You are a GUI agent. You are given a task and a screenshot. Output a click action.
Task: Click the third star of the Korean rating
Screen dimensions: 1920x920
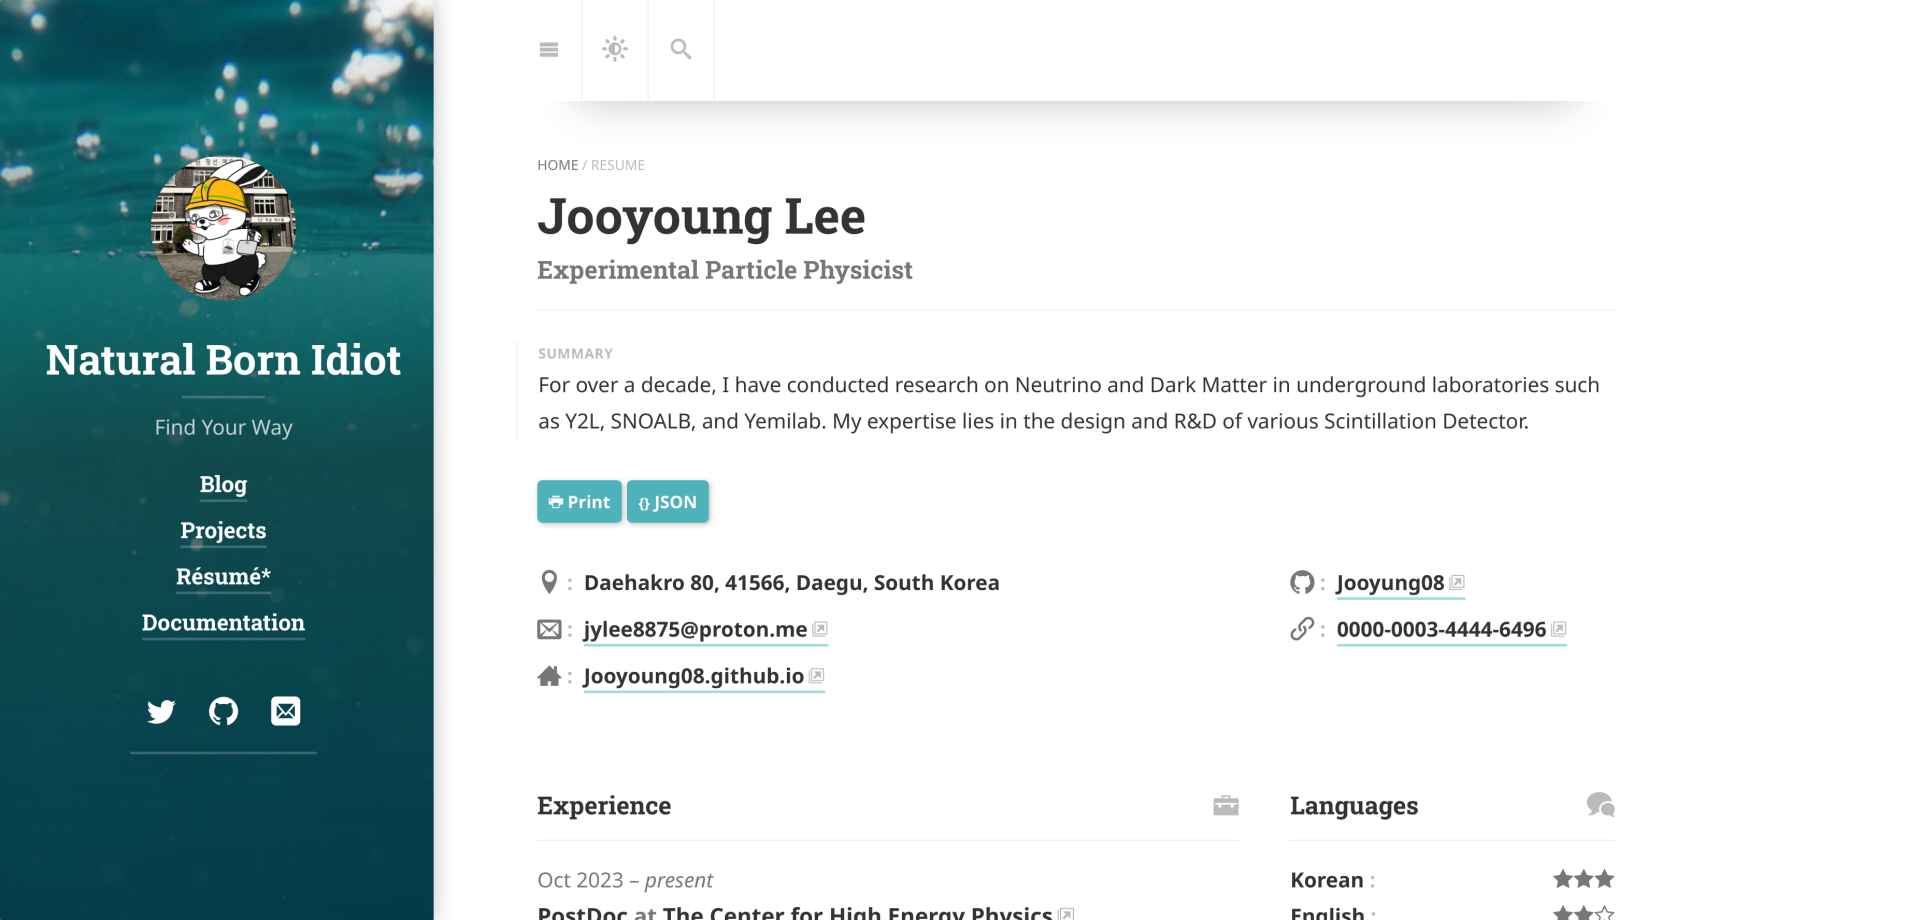click(x=1604, y=878)
